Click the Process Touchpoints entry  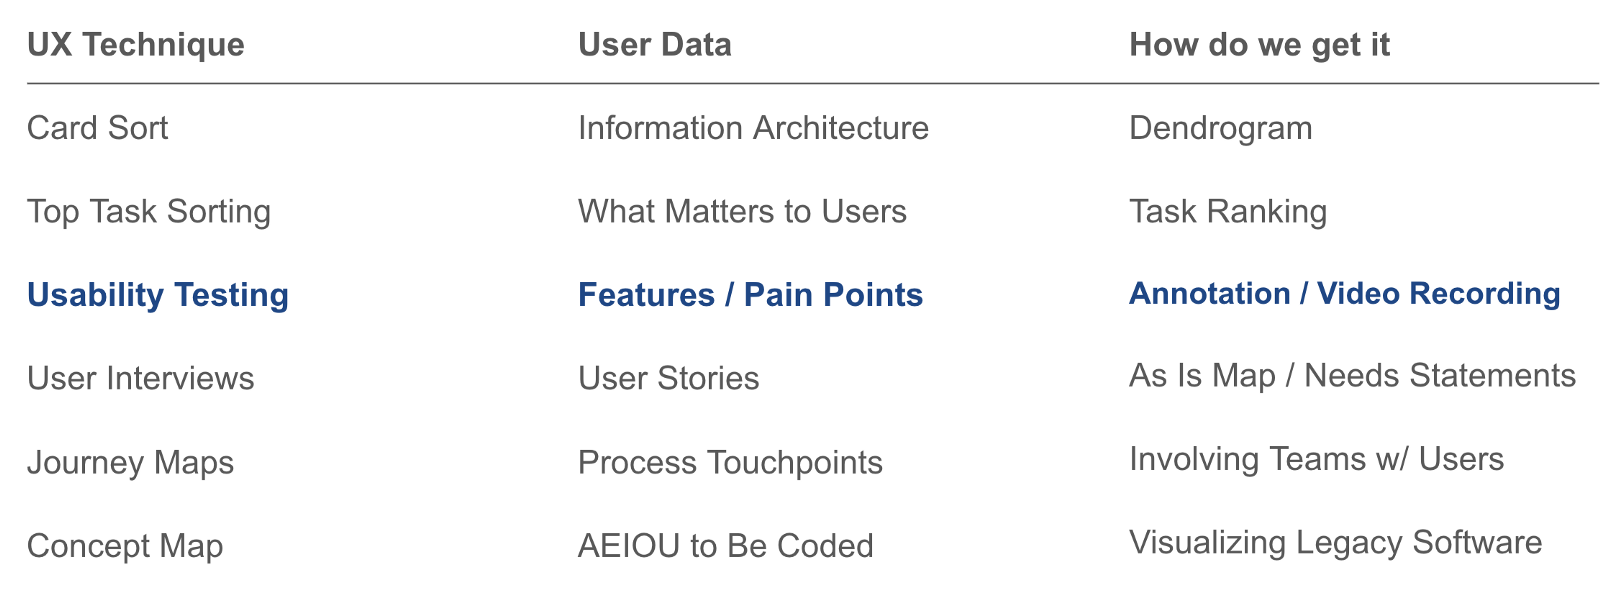coord(730,463)
